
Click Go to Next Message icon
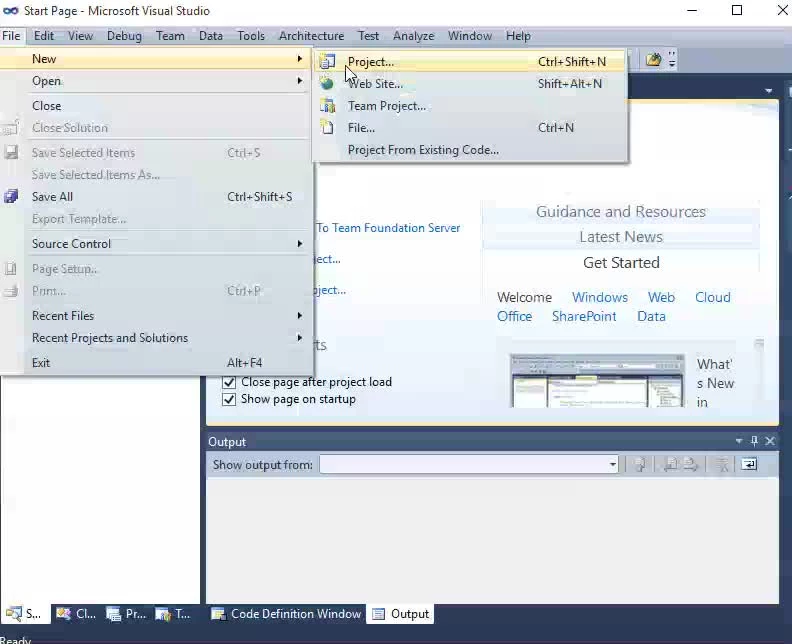click(690, 464)
